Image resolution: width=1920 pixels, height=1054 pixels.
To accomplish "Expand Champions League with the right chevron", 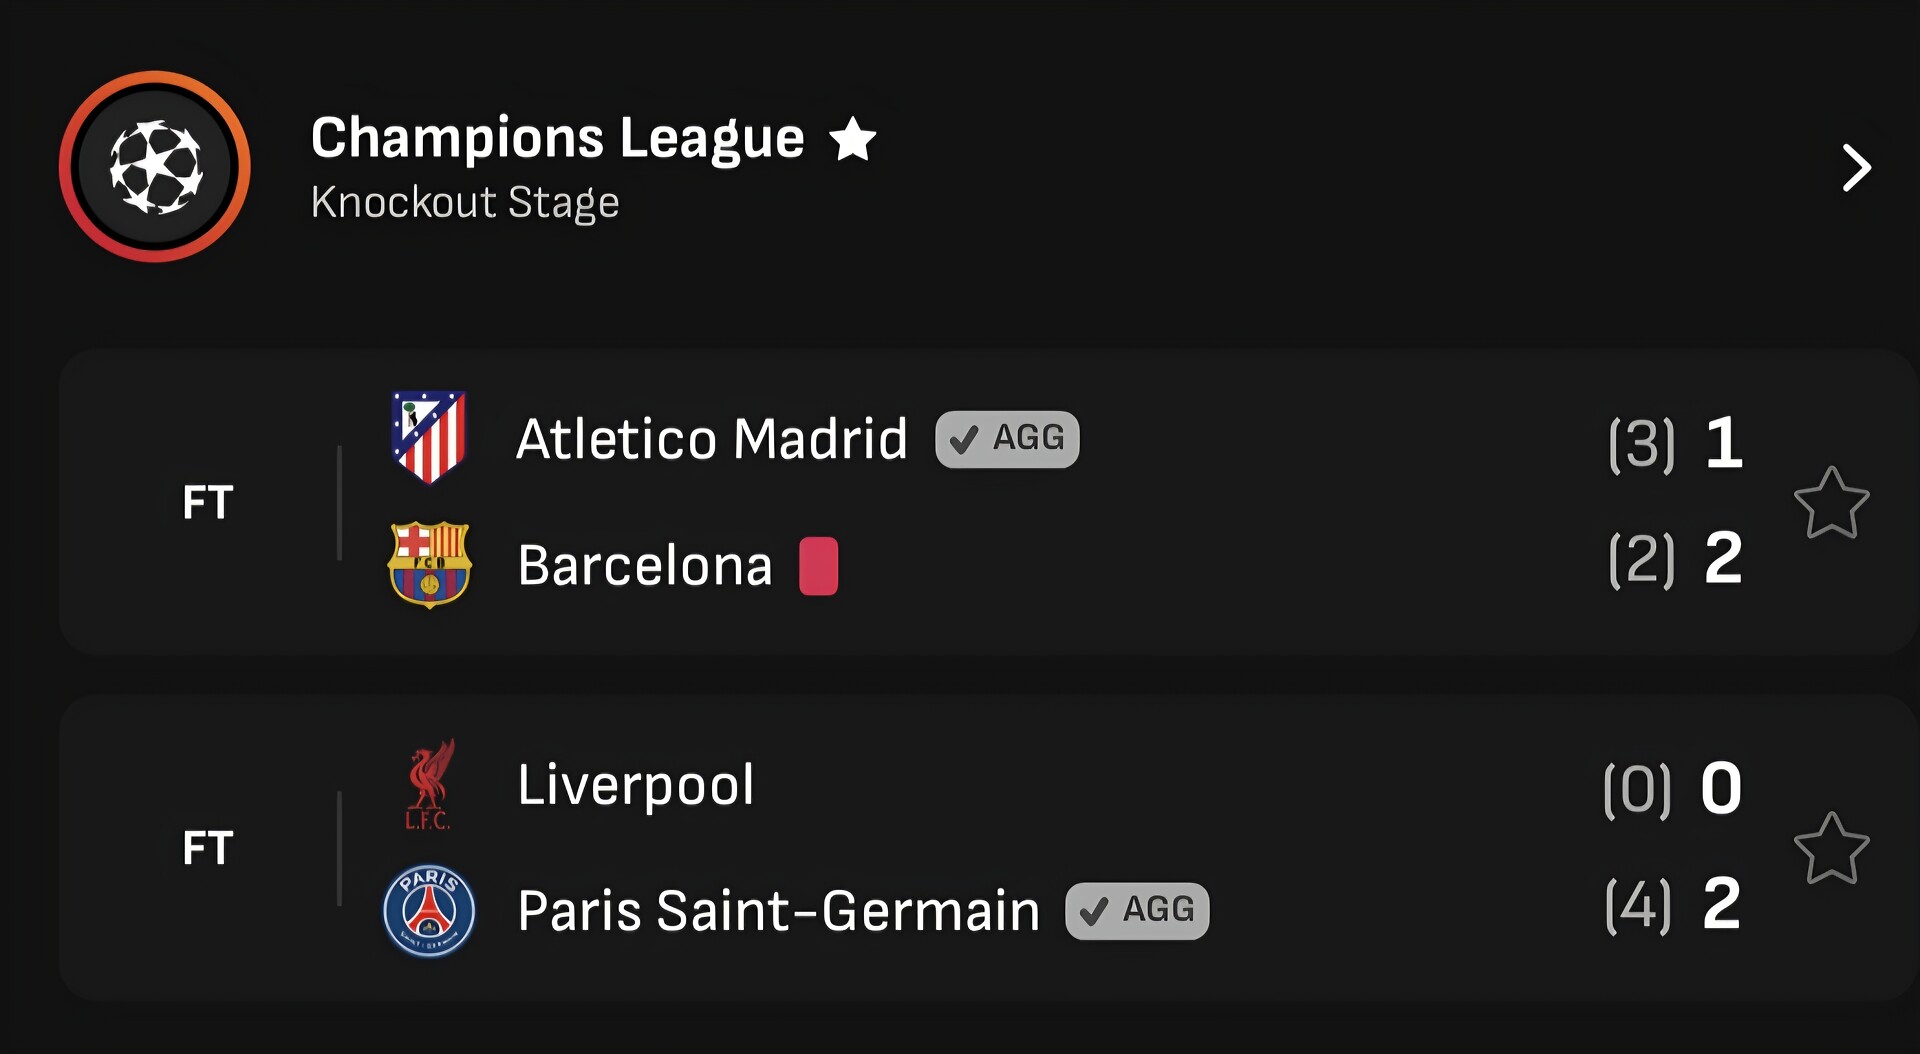I will tap(1856, 168).
